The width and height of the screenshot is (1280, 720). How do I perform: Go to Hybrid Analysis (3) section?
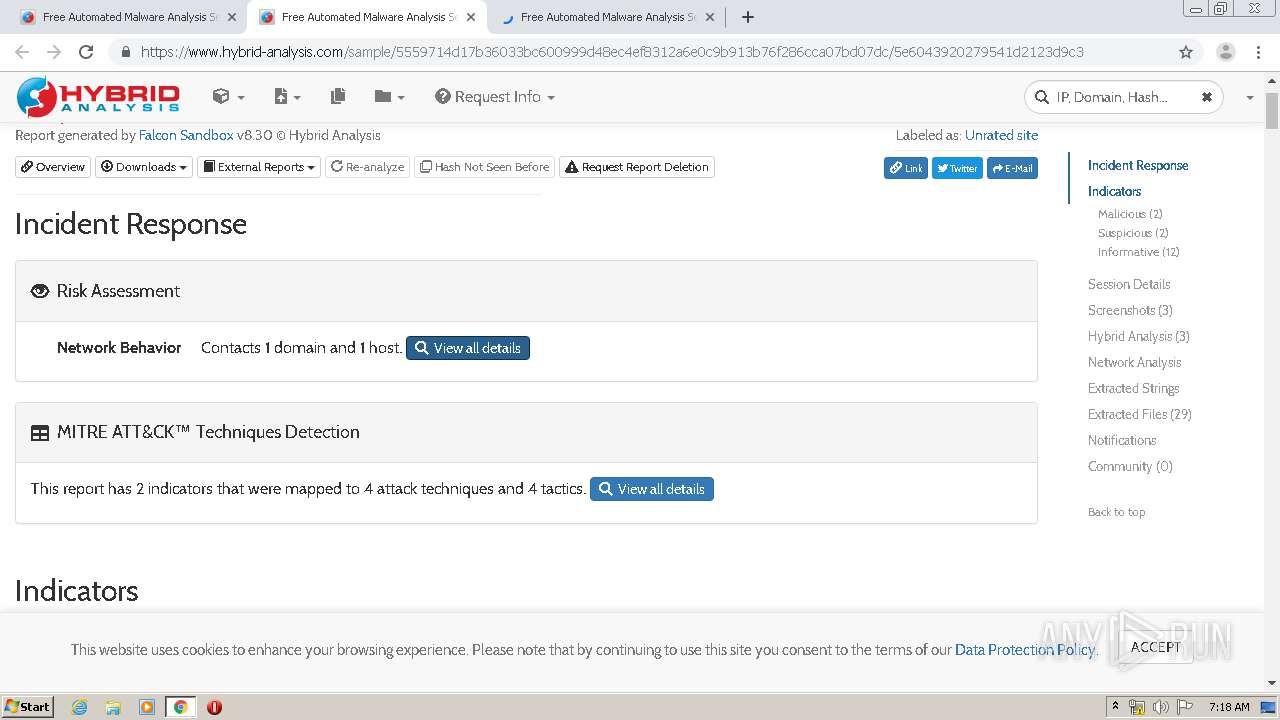pos(1139,336)
